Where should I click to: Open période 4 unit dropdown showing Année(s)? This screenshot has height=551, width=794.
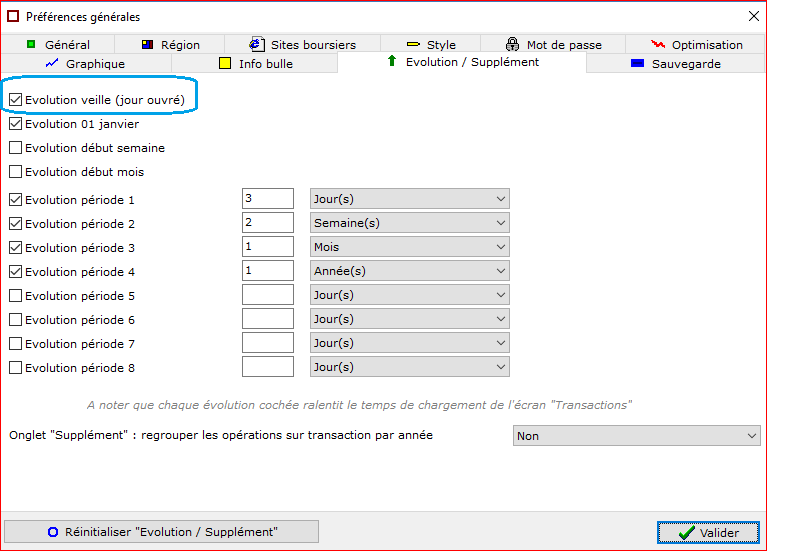point(410,271)
